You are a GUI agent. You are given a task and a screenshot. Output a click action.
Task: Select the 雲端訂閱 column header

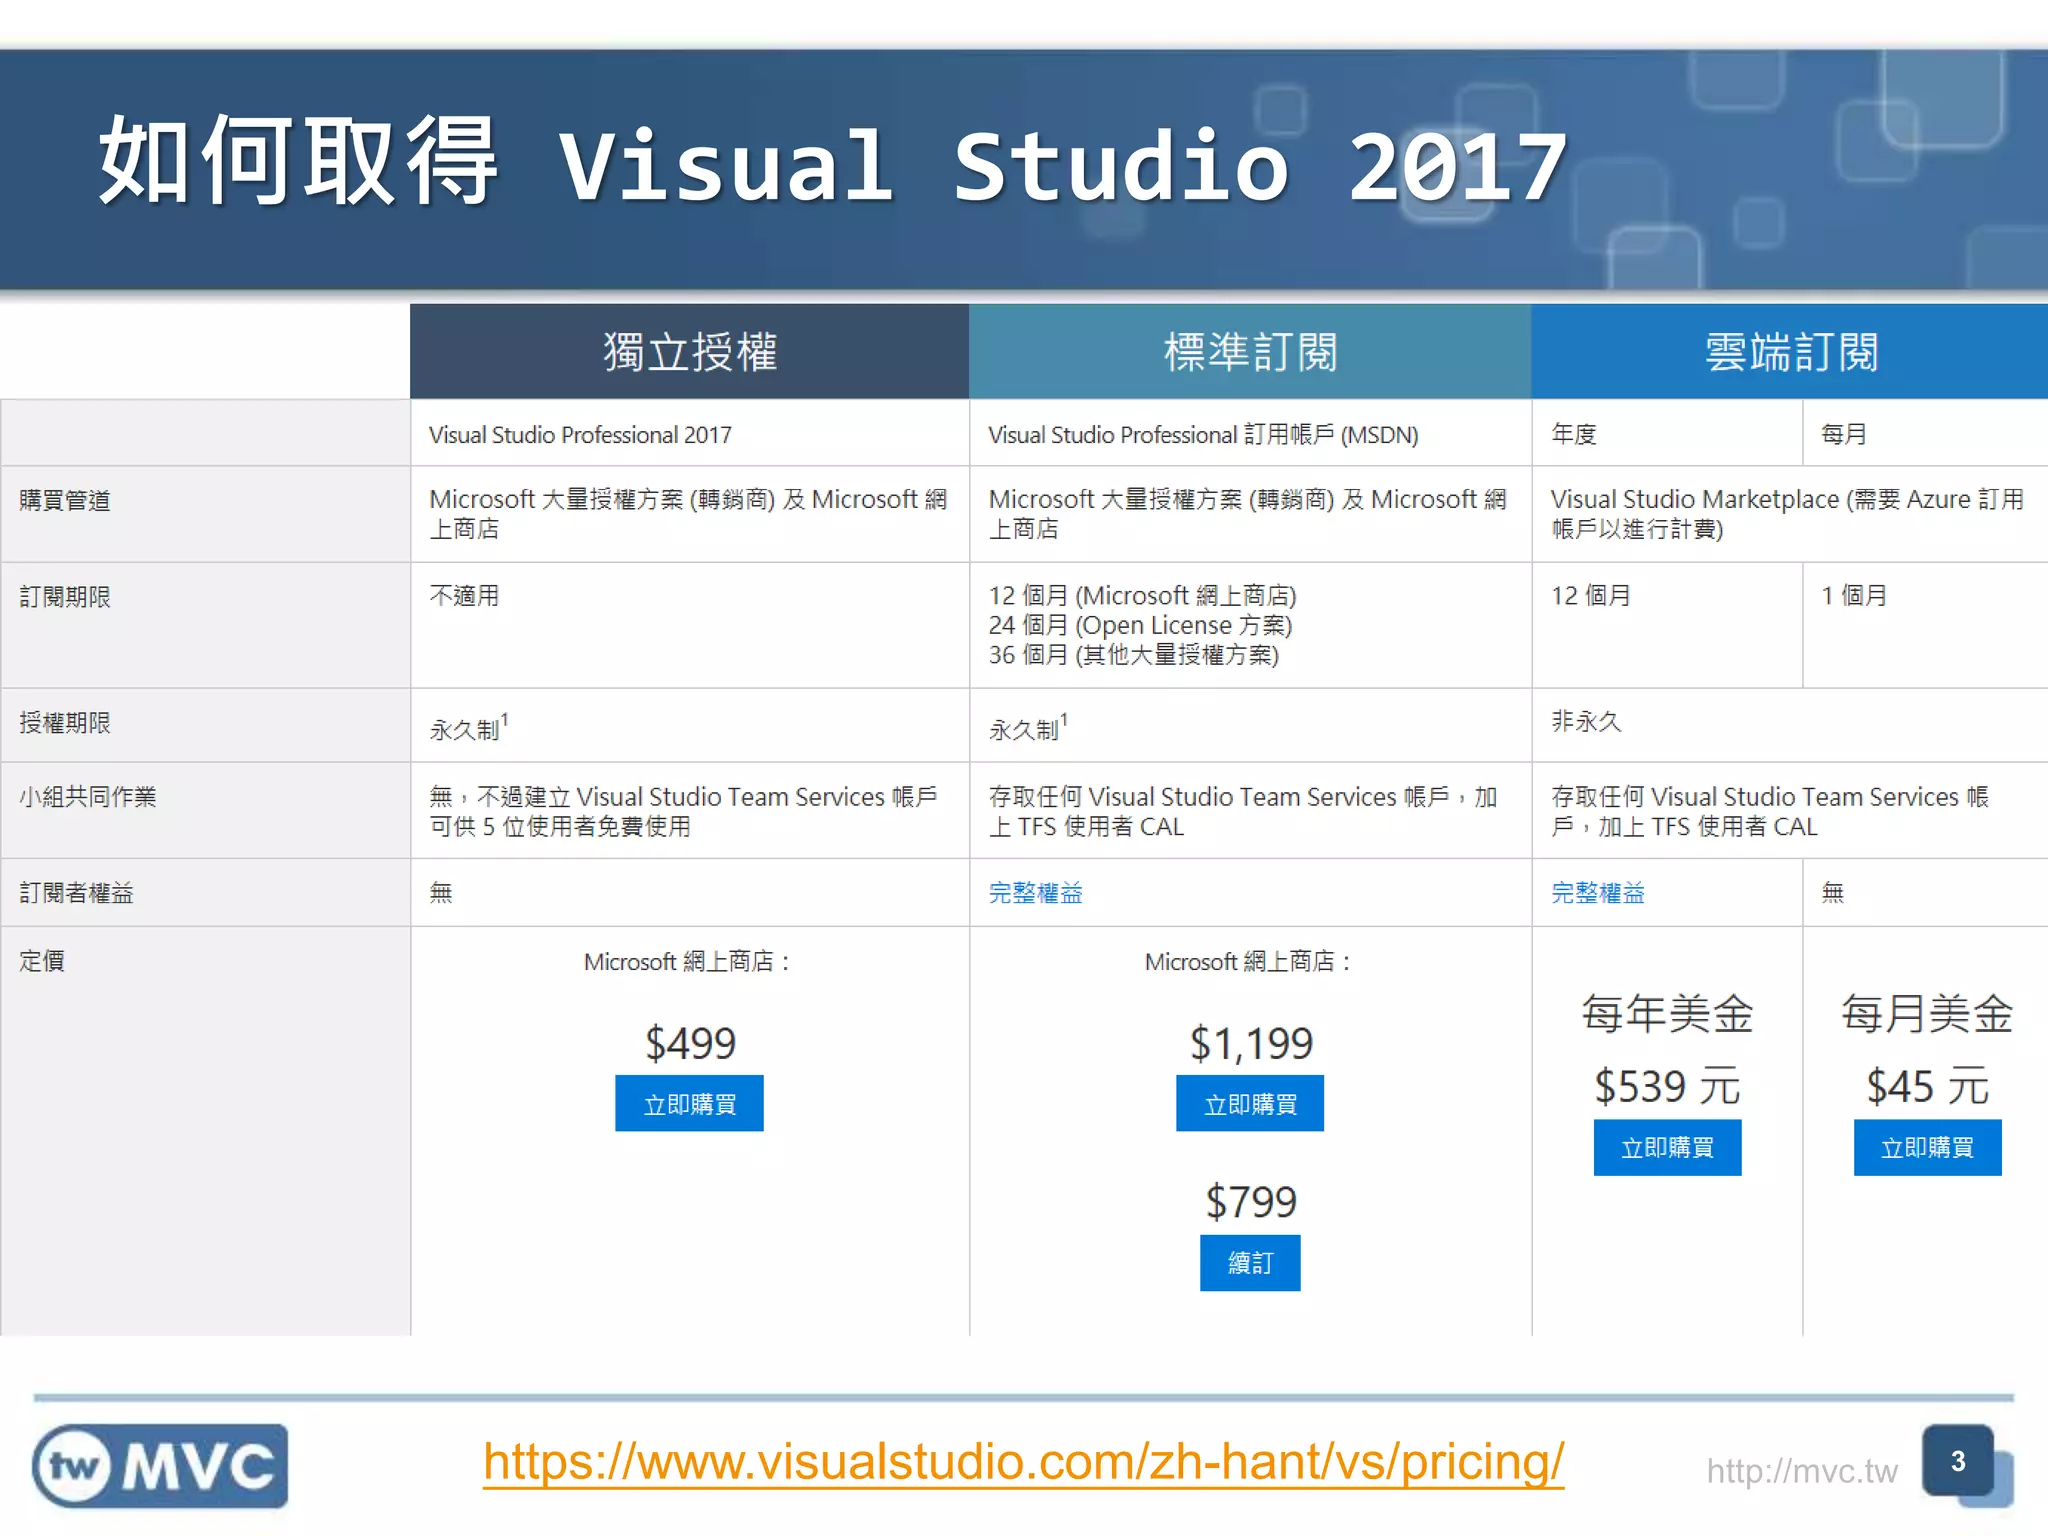pyautogui.click(x=1790, y=351)
